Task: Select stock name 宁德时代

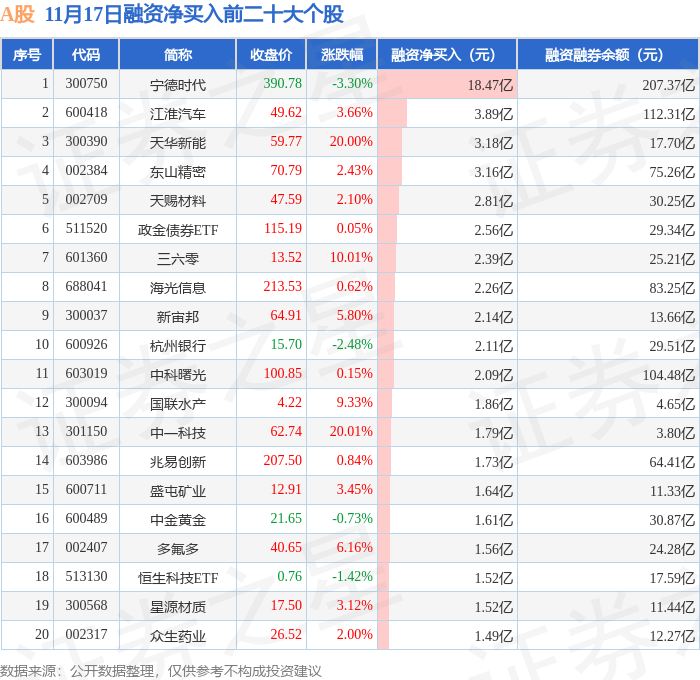Action: click(x=178, y=84)
